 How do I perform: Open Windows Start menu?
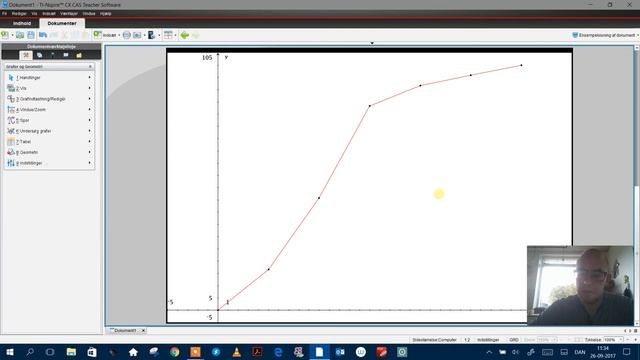10,352
